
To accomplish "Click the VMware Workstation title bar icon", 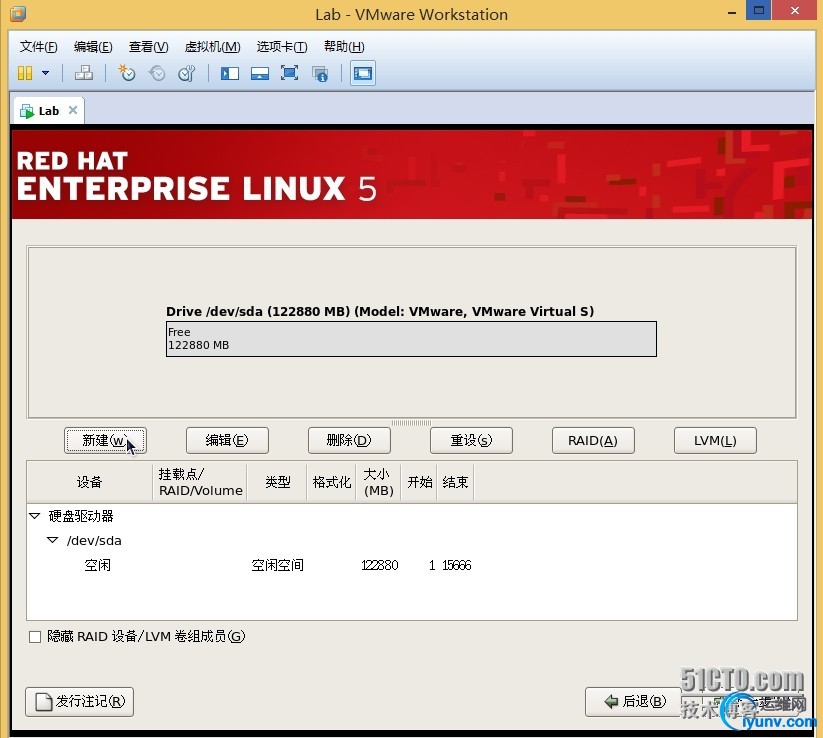I will [x=18, y=13].
